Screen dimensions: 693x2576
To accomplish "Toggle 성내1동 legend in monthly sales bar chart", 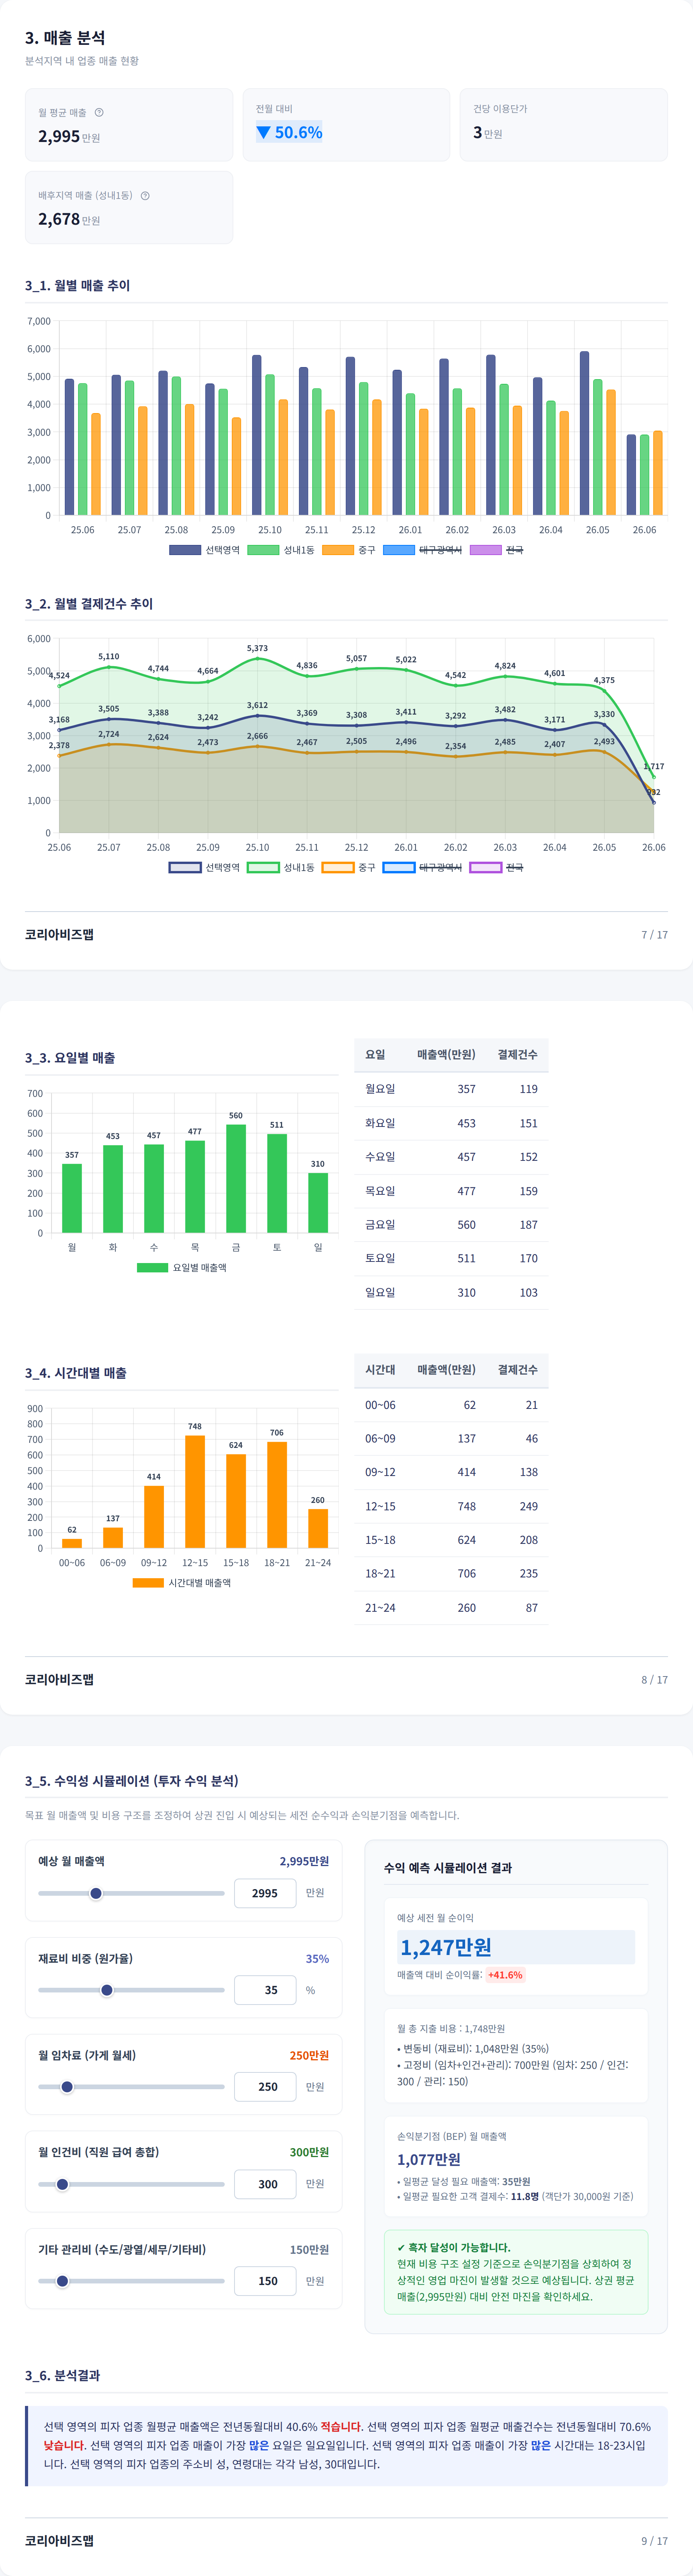I will pos(281,550).
